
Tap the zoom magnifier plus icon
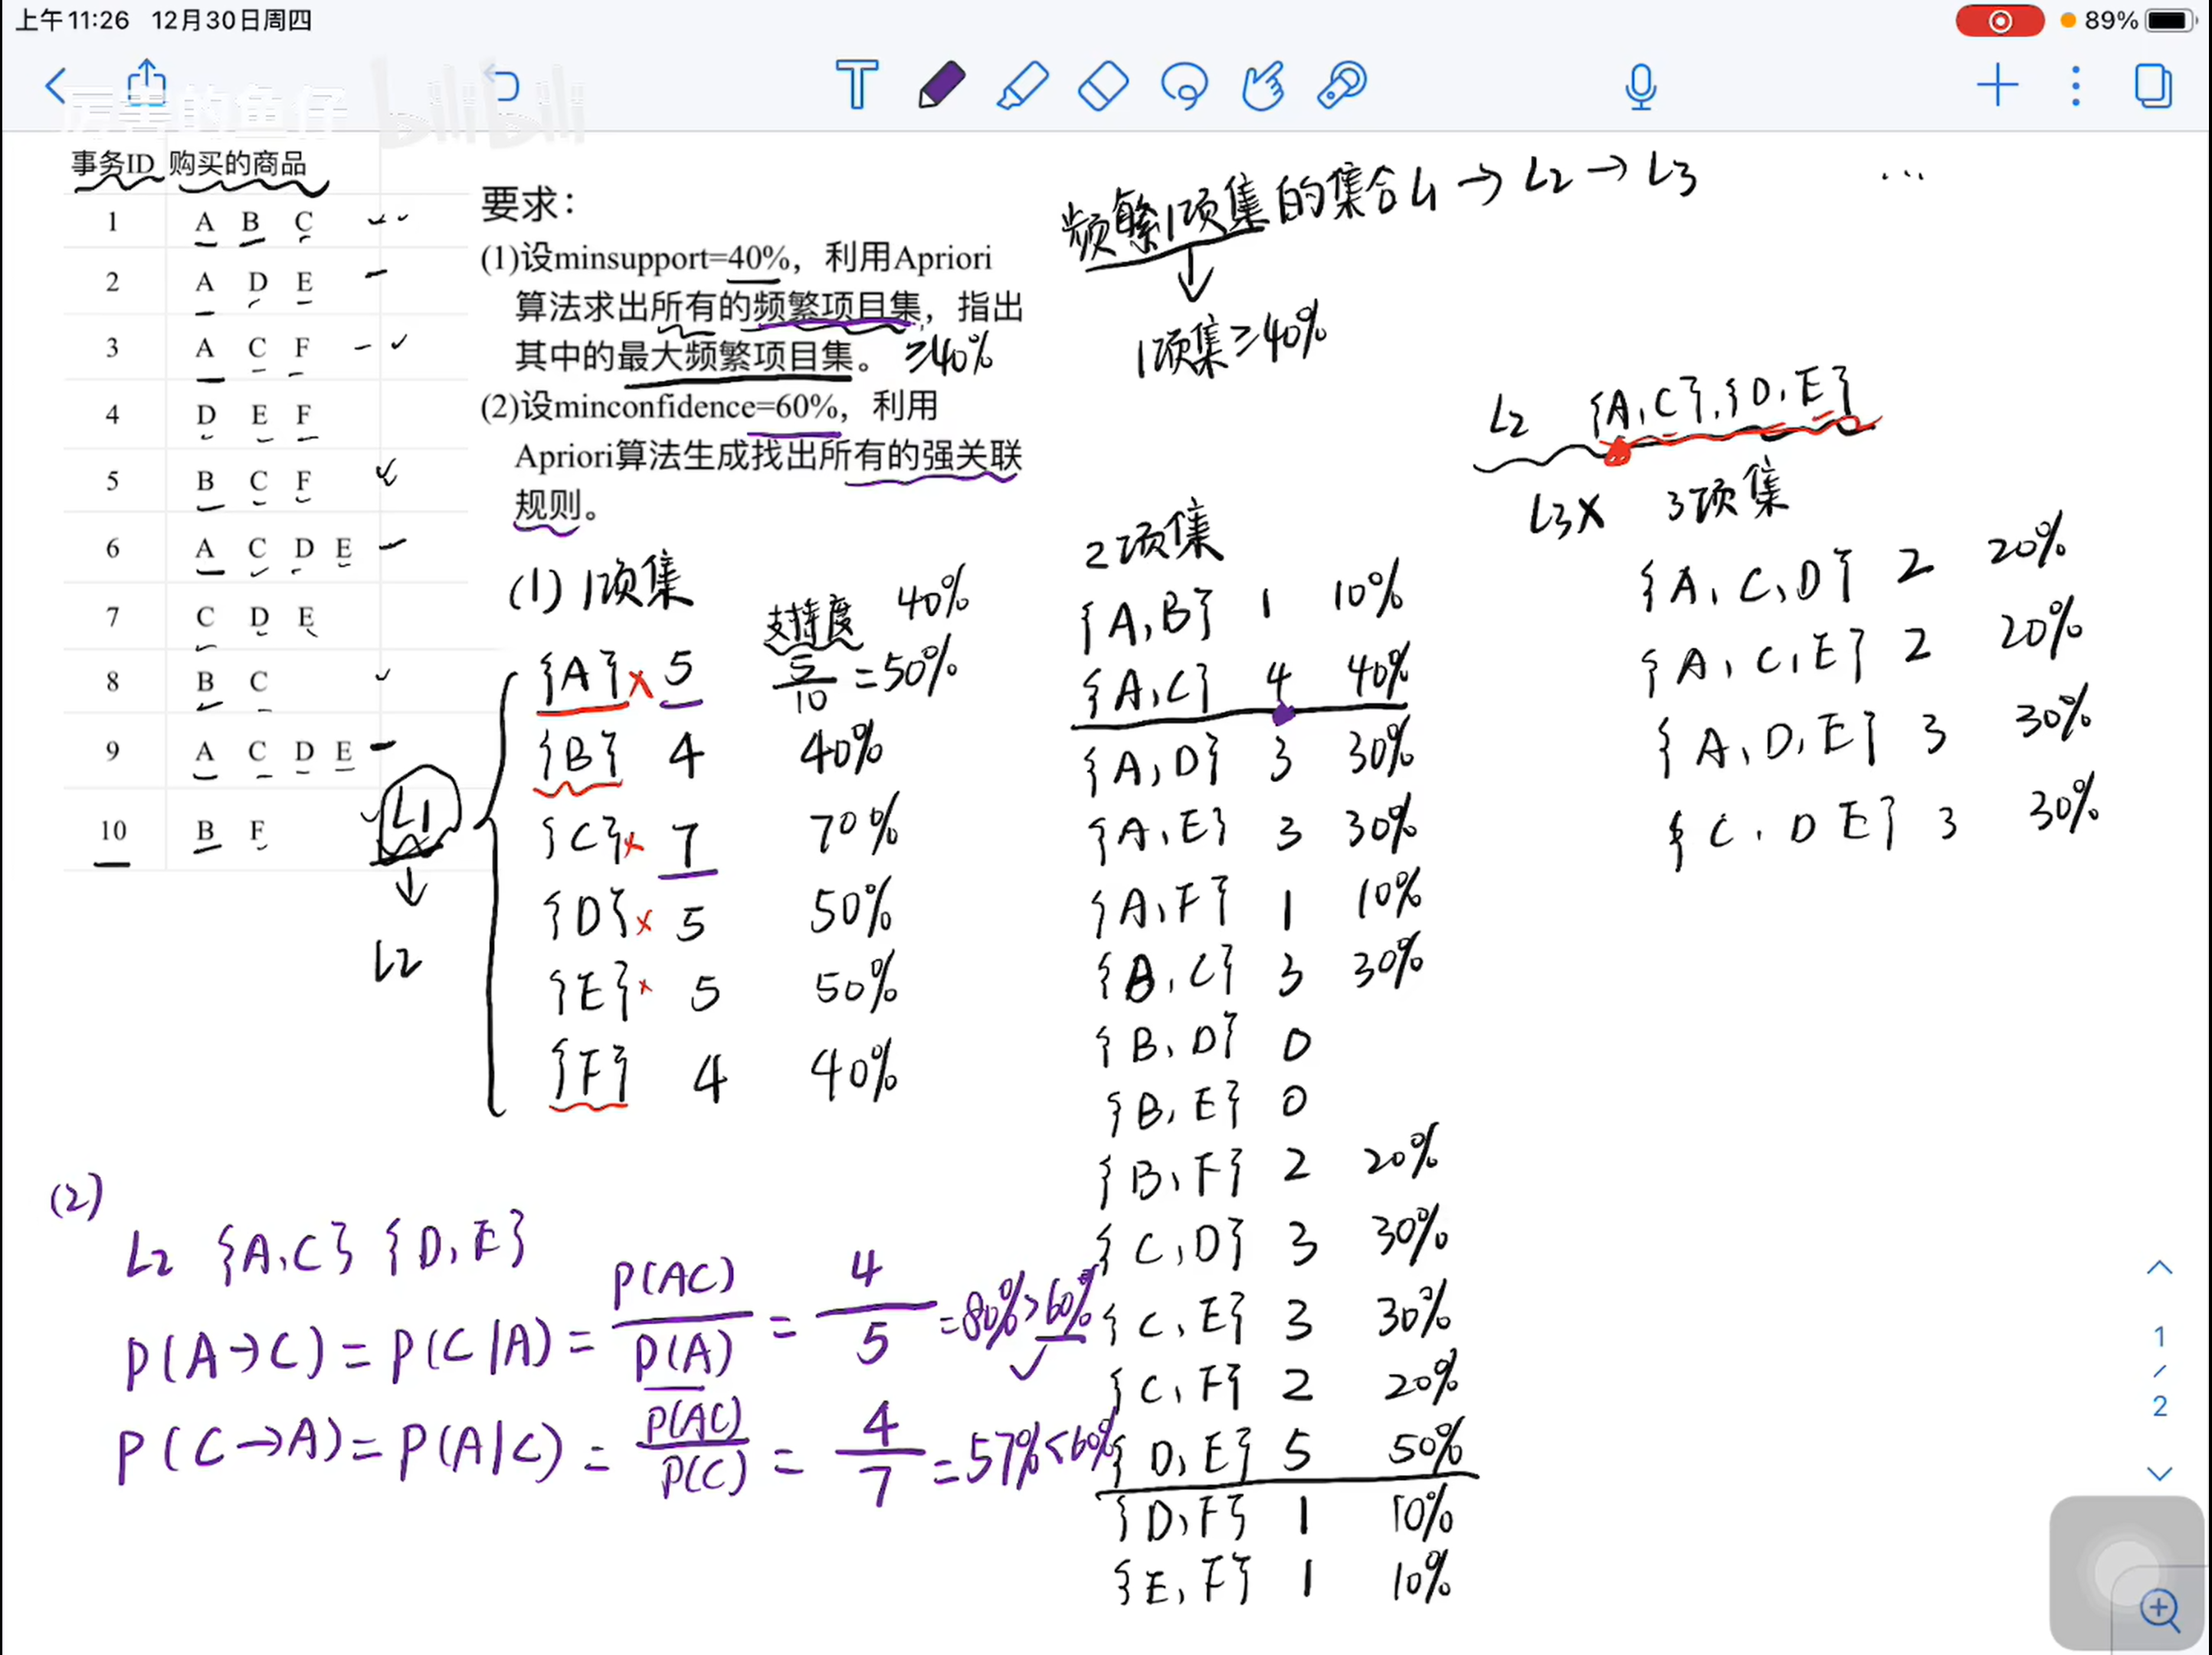(2160, 1610)
